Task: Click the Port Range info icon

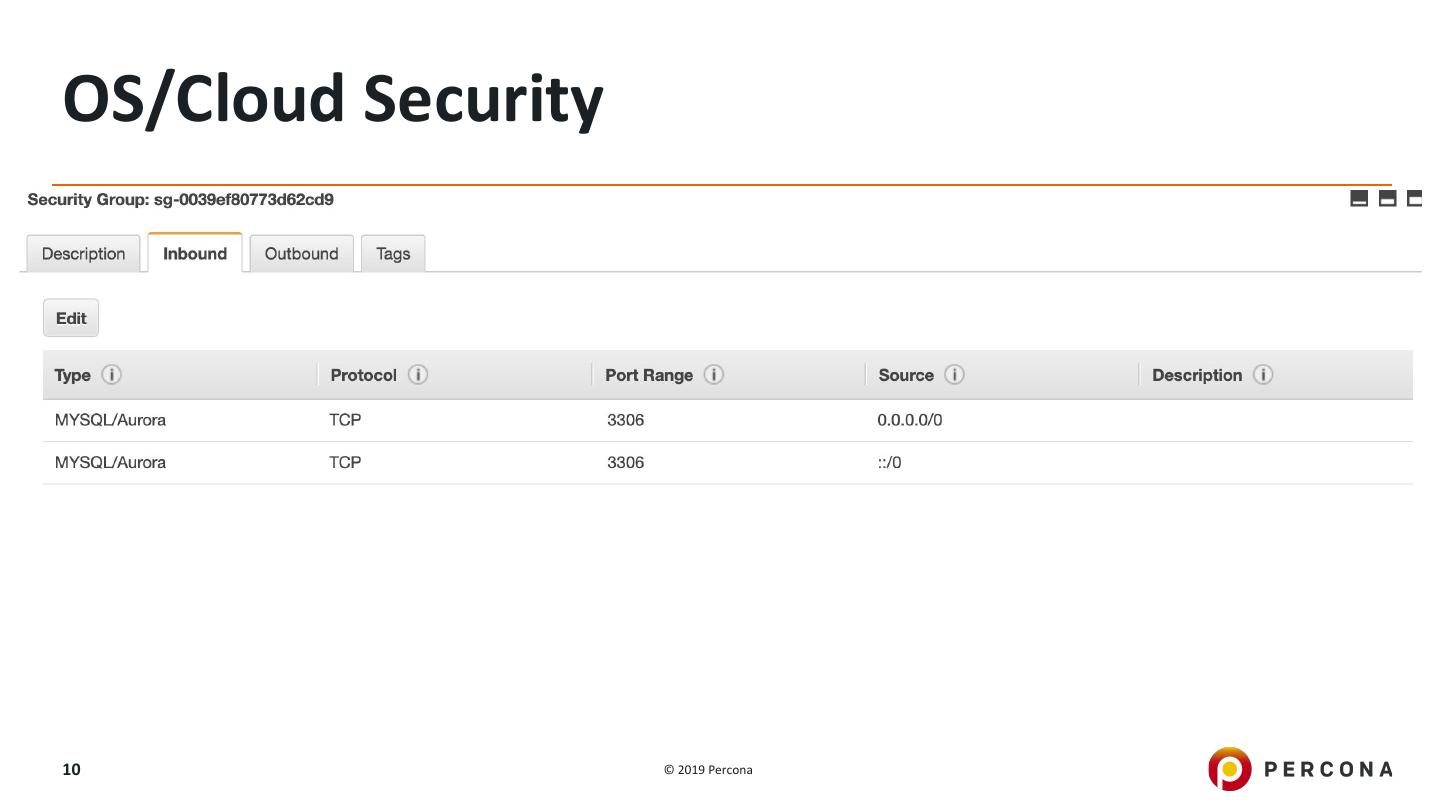Action: click(x=714, y=375)
